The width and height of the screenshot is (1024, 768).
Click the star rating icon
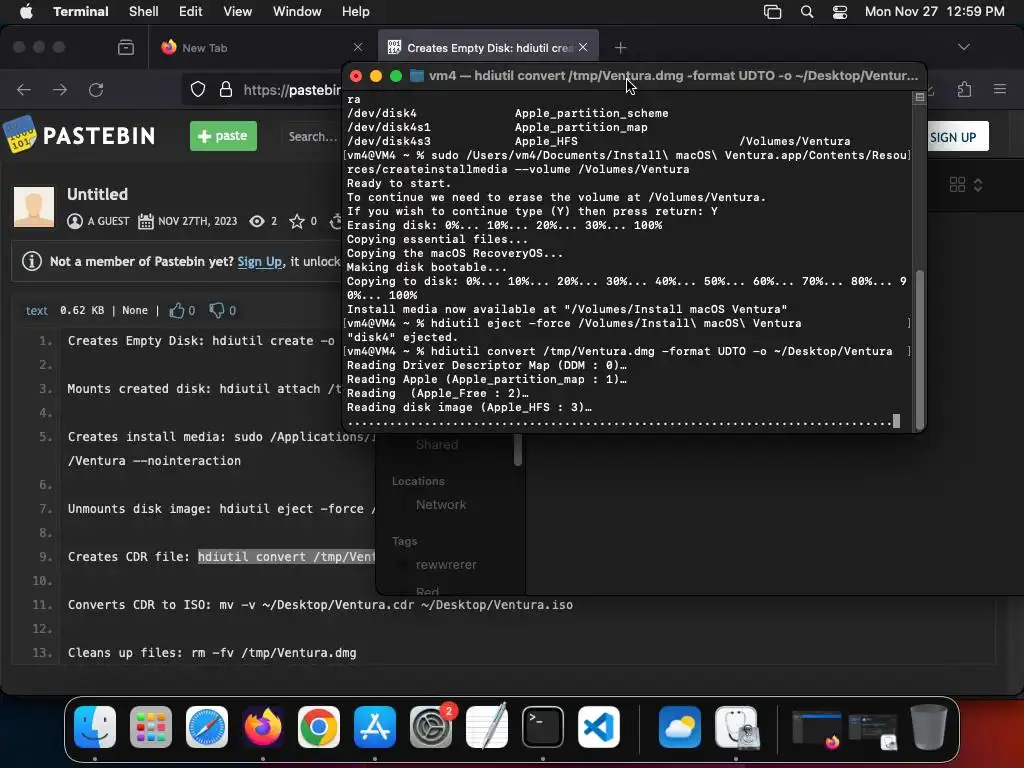pyautogui.click(x=296, y=221)
